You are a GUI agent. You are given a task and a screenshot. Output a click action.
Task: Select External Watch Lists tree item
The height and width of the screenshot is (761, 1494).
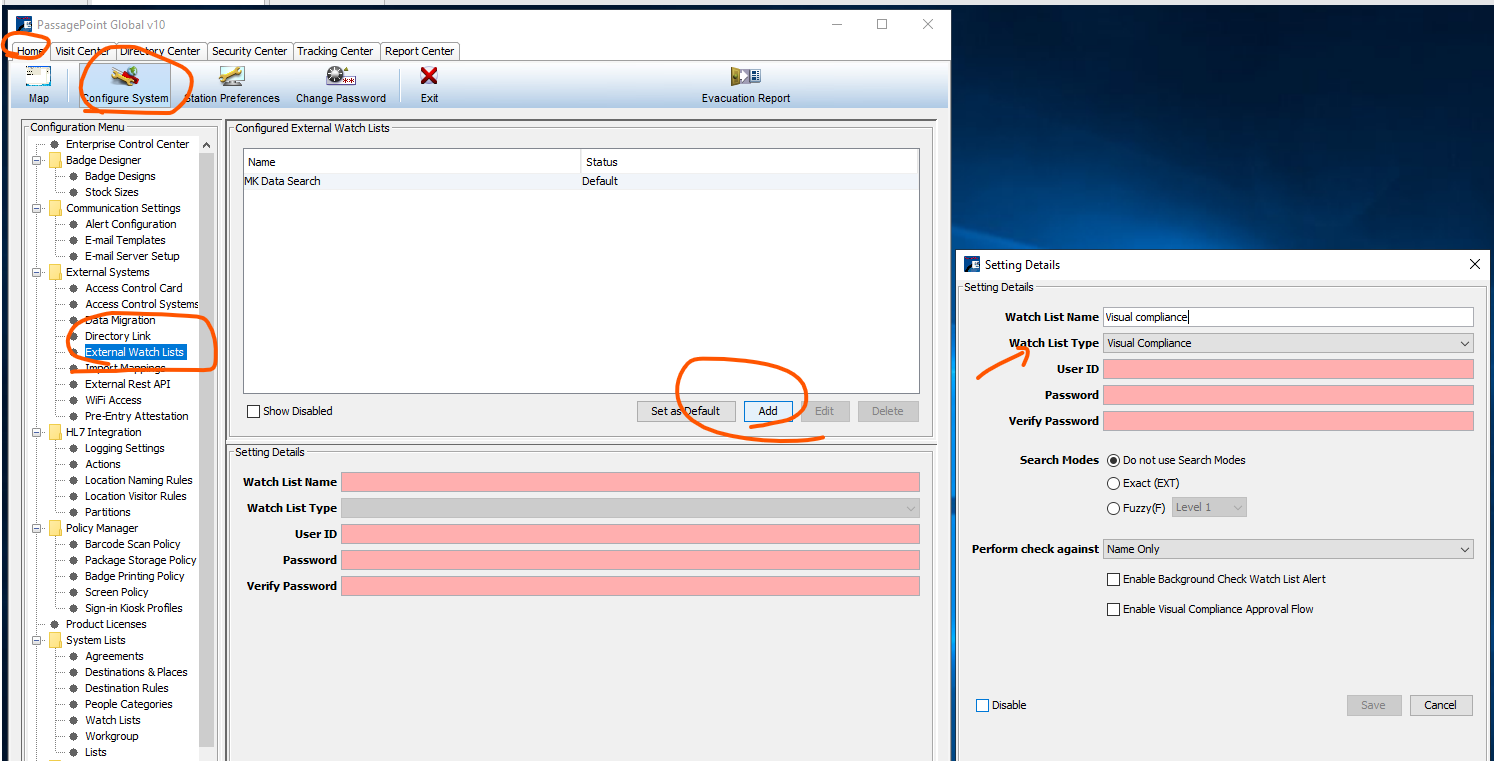[x=135, y=352]
